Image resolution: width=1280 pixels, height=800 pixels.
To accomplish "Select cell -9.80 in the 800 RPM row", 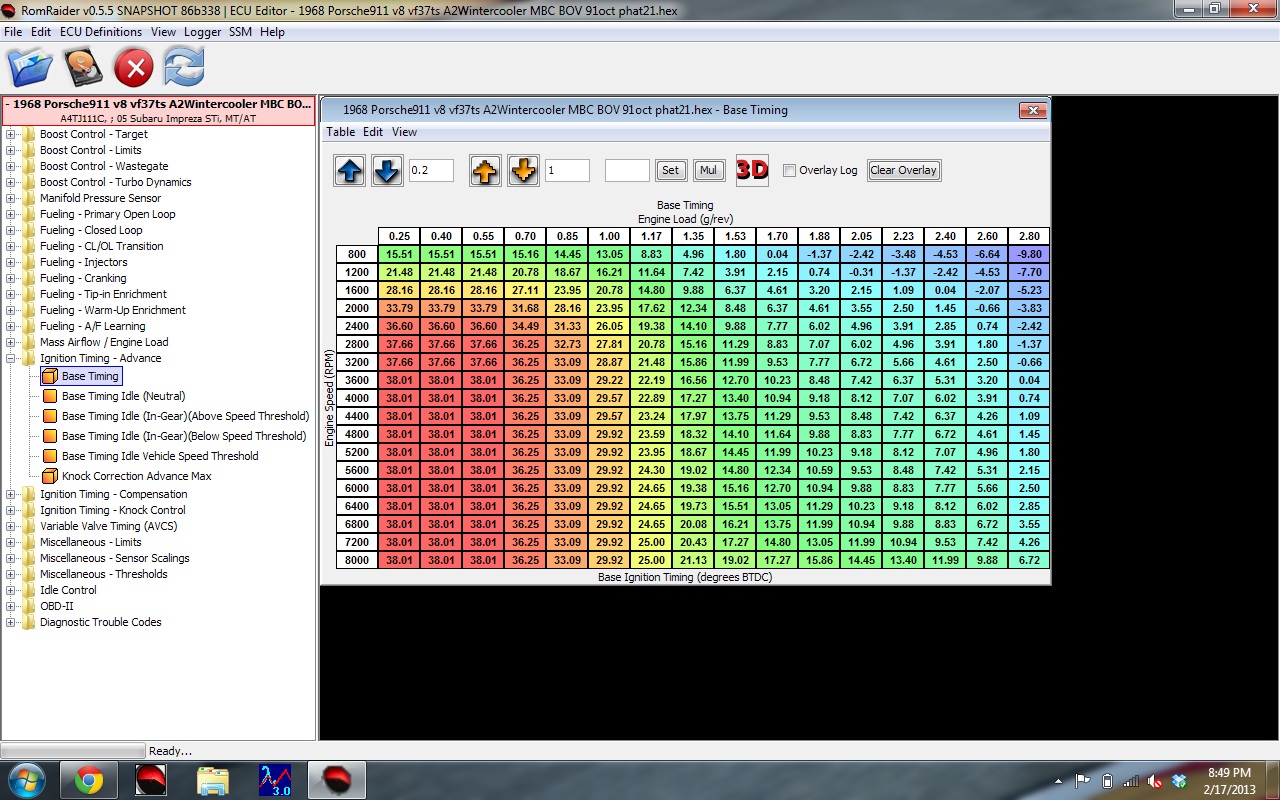I will coord(1029,254).
